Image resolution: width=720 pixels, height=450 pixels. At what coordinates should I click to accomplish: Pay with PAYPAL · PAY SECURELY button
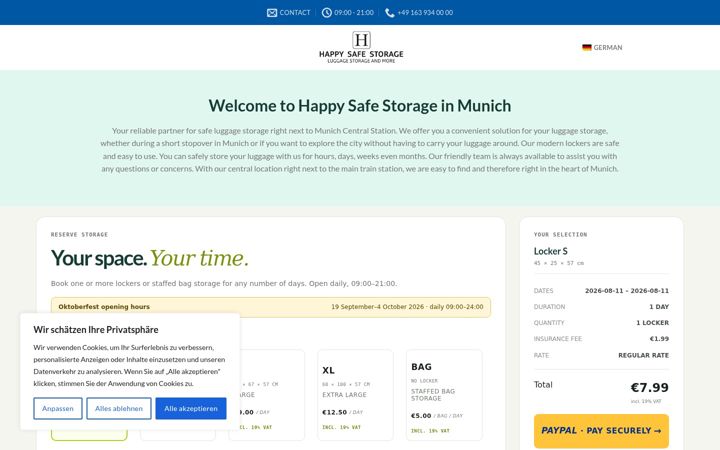601,431
